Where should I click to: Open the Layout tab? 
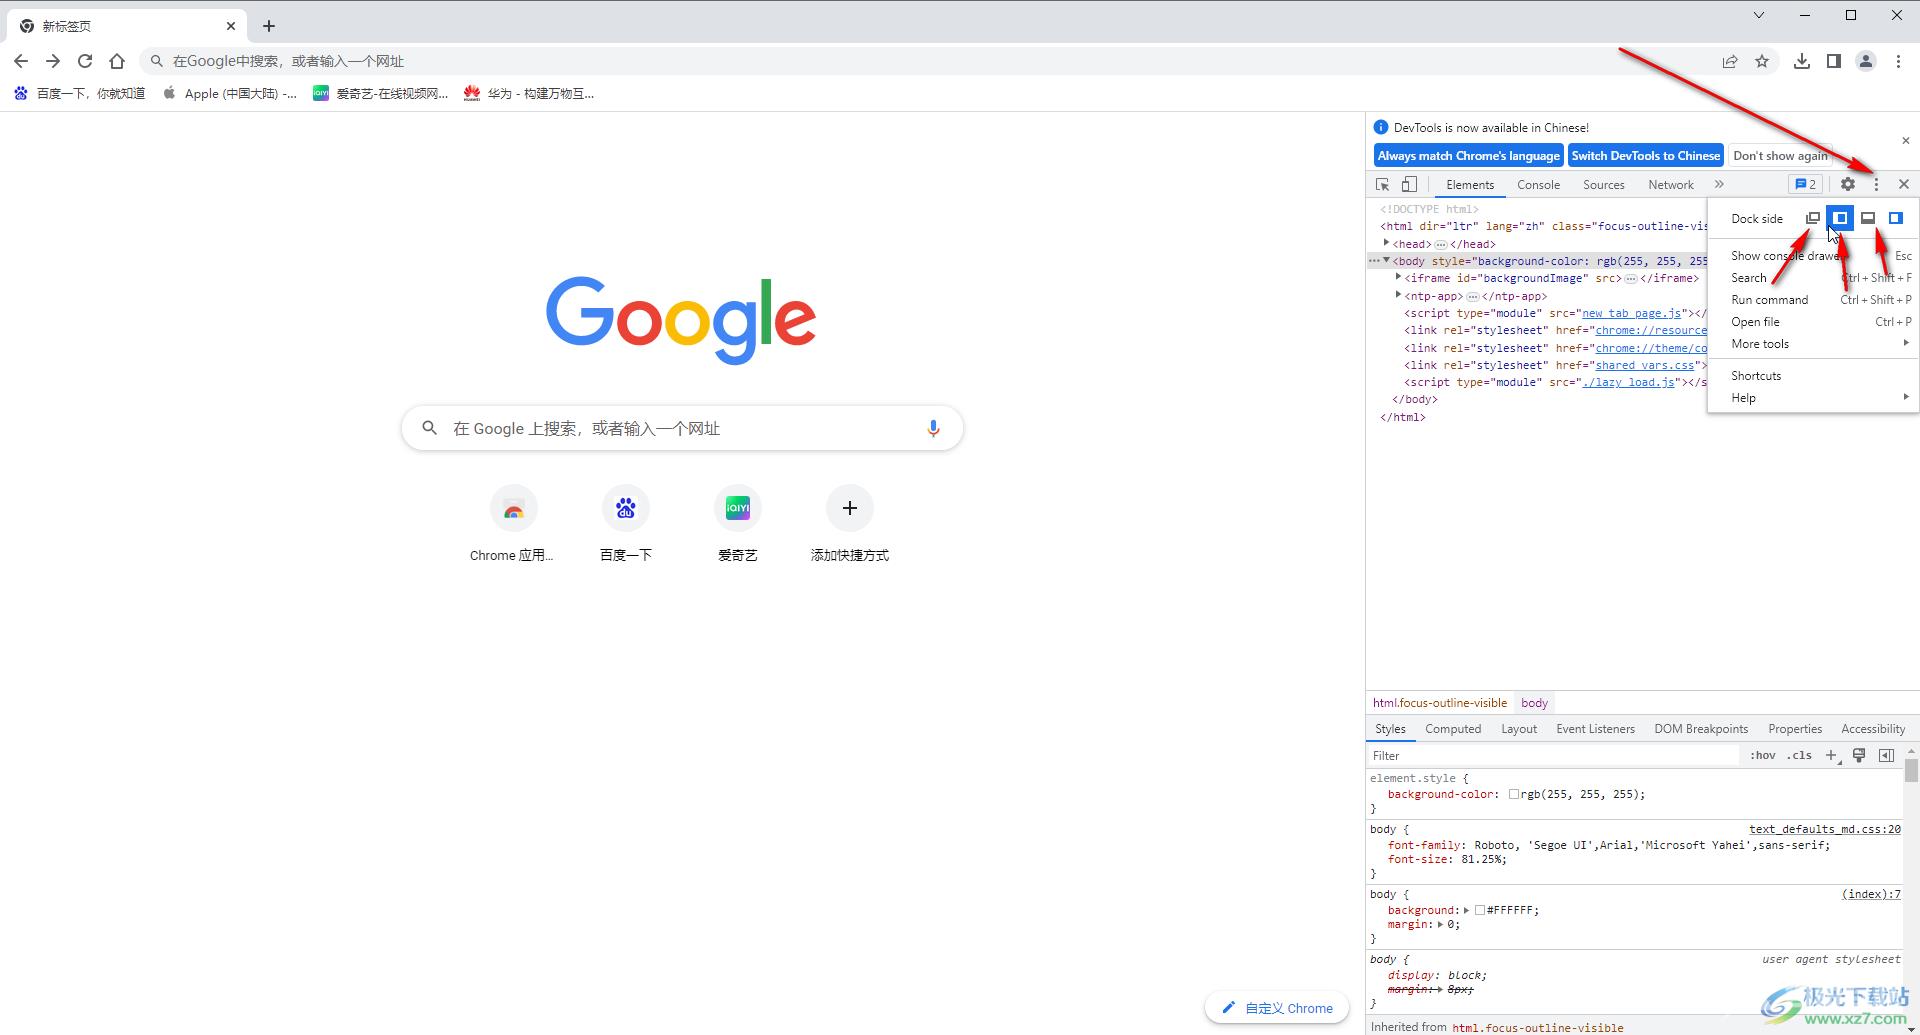click(x=1518, y=729)
